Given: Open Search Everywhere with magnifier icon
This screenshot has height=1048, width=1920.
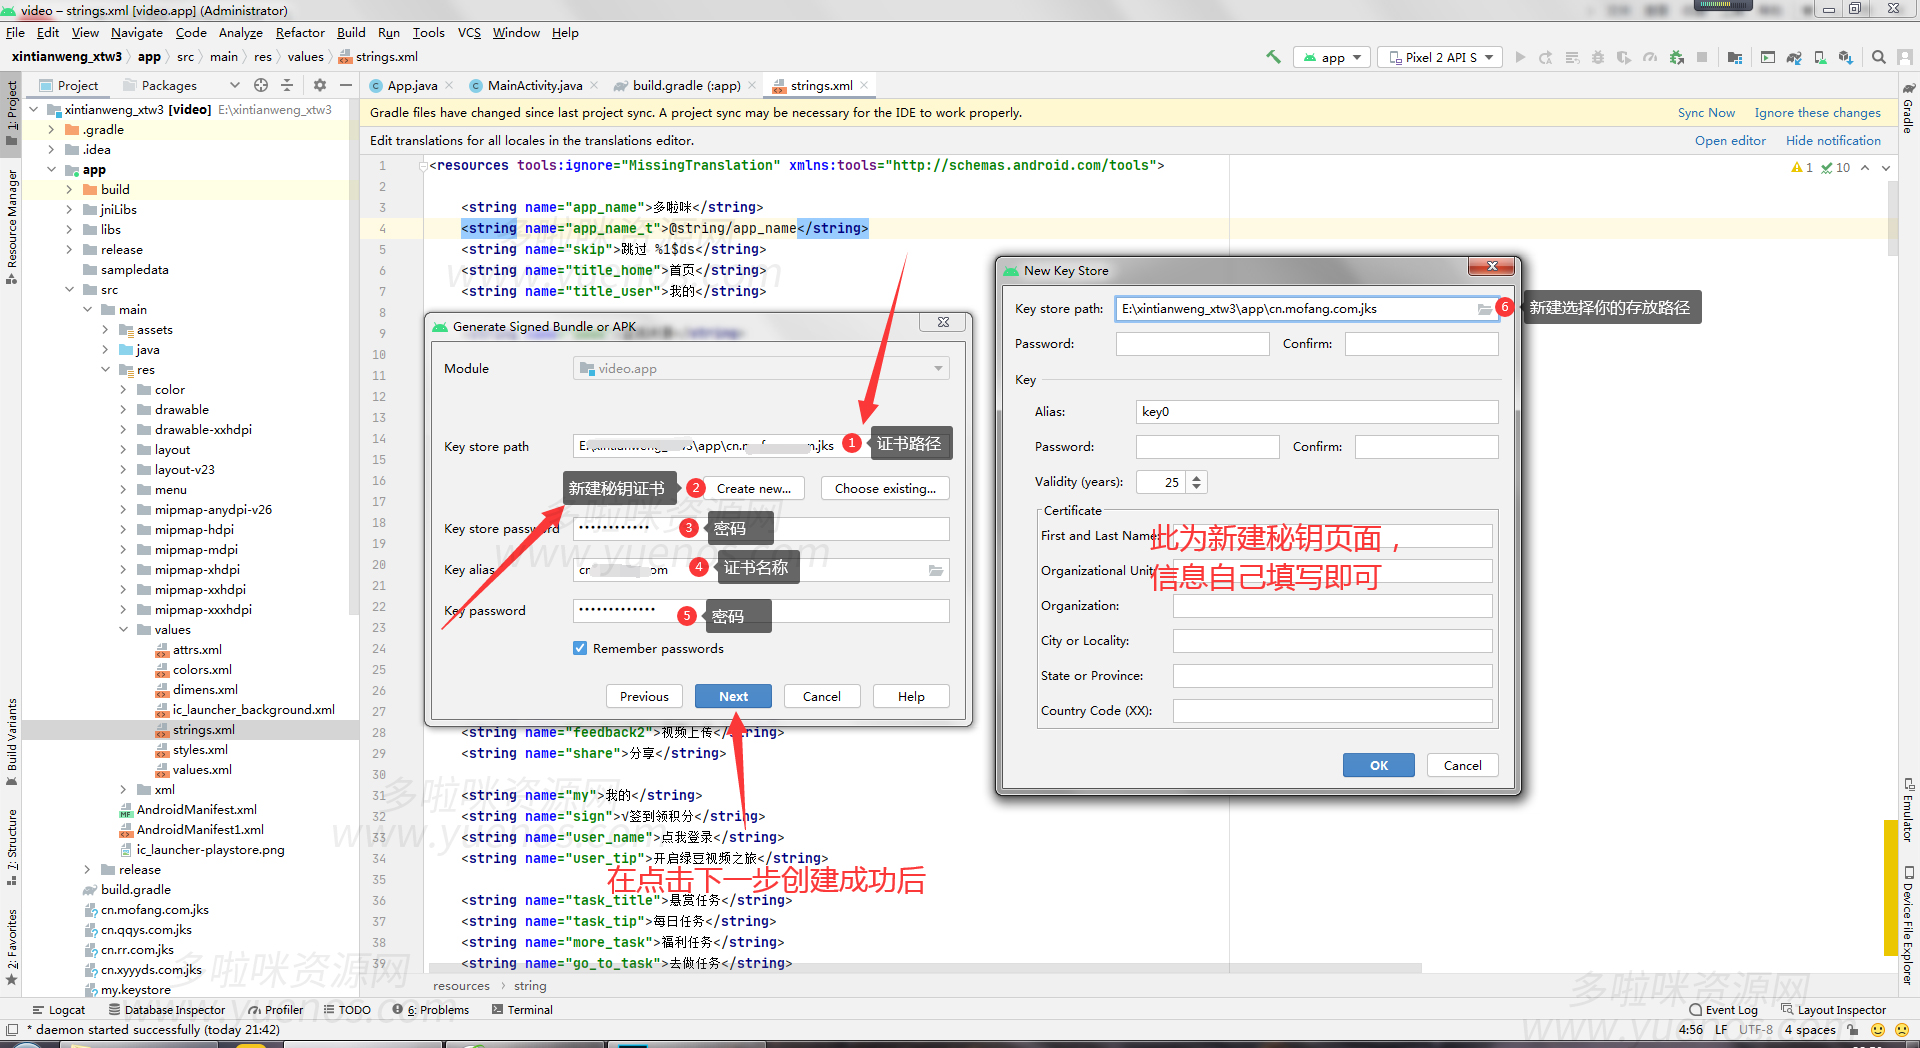Looking at the screenshot, I should point(1878,57).
